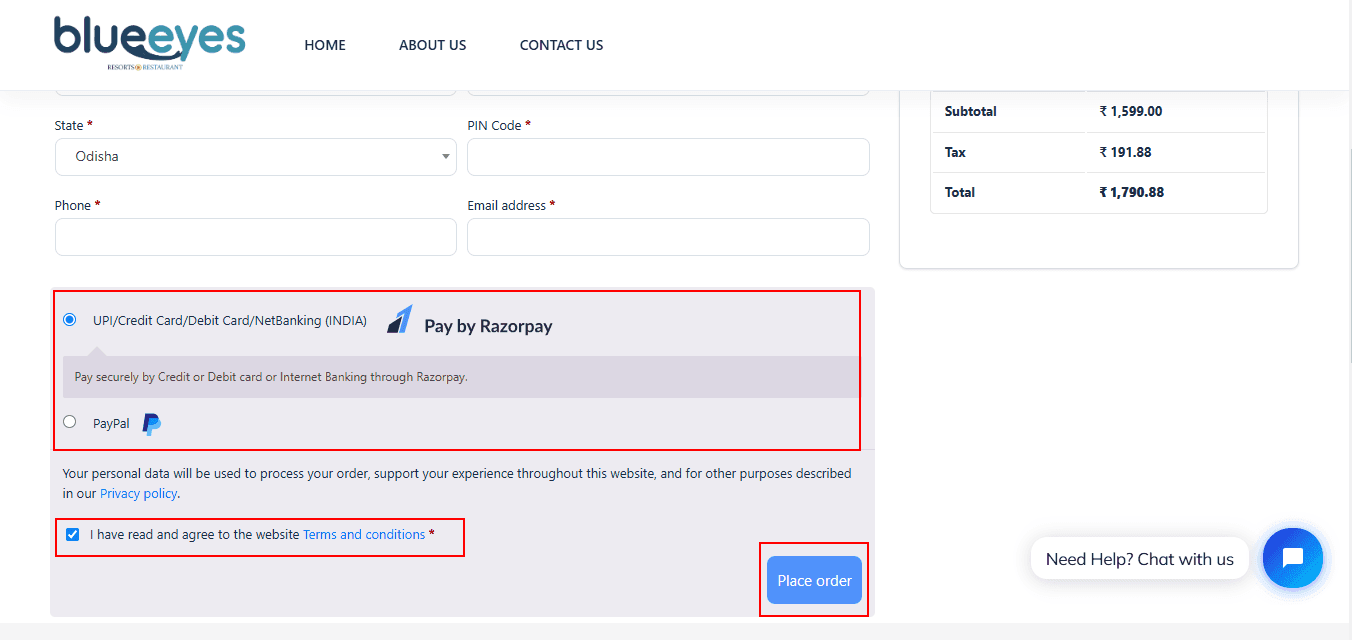1352x640 pixels.
Task: Click the PIN Code input field
Action: pyautogui.click(x=668, y=157)
